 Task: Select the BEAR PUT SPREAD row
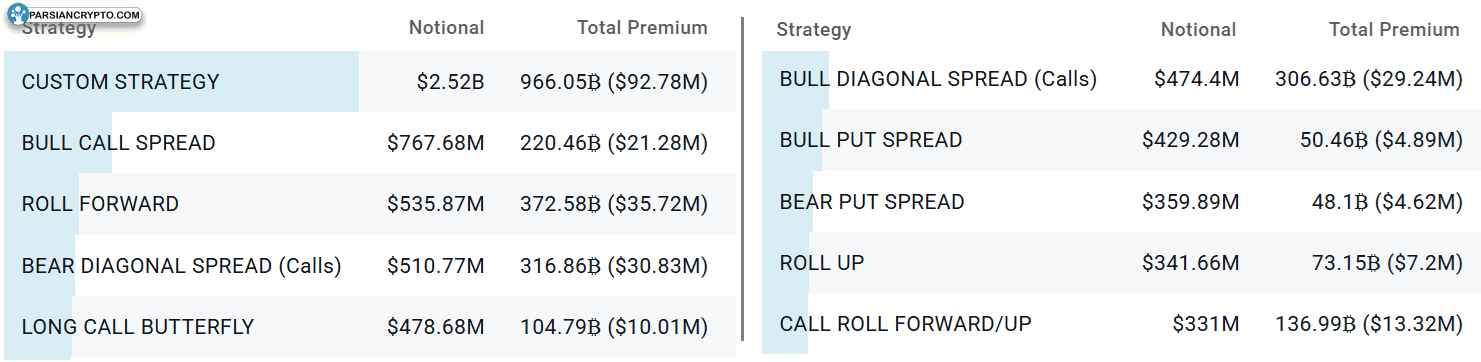(1121, 202)
